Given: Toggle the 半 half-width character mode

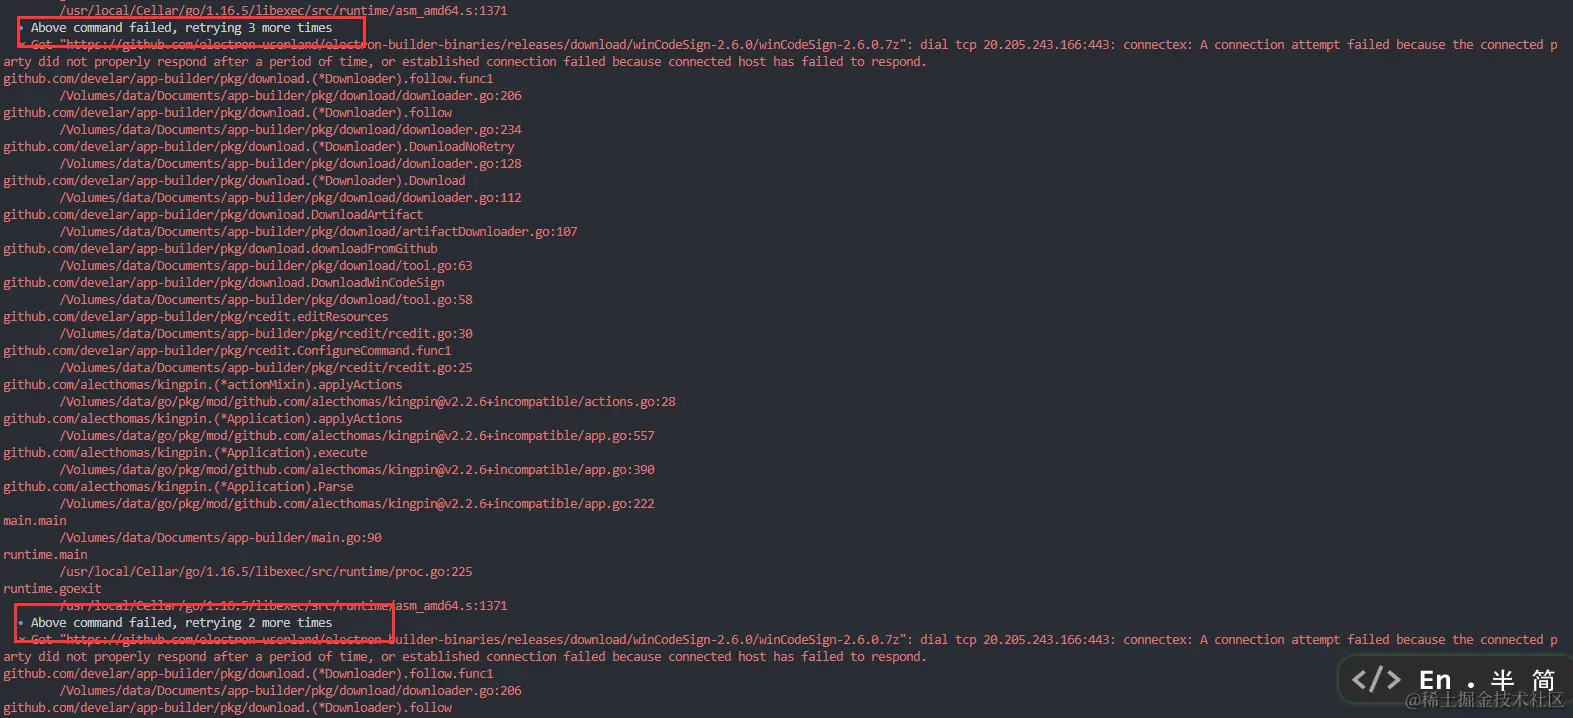Looking at the screenshot, I should (x=1502, y=680).
